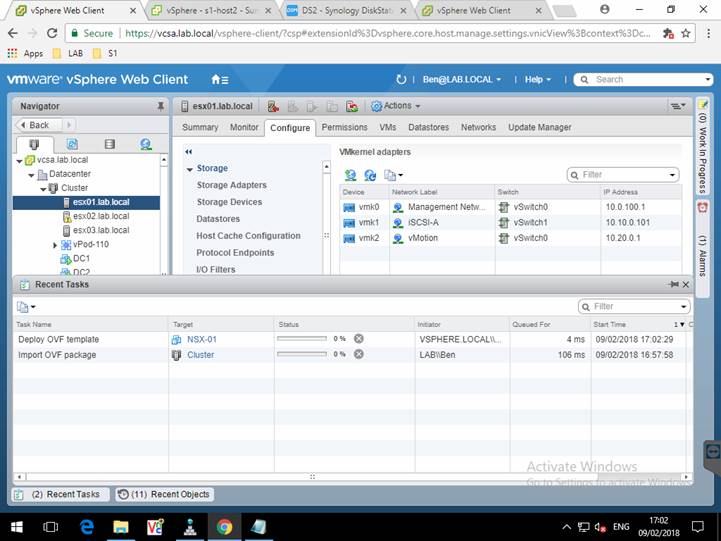
Task: Go Back in the Navigator
Action: coord(39,125)
